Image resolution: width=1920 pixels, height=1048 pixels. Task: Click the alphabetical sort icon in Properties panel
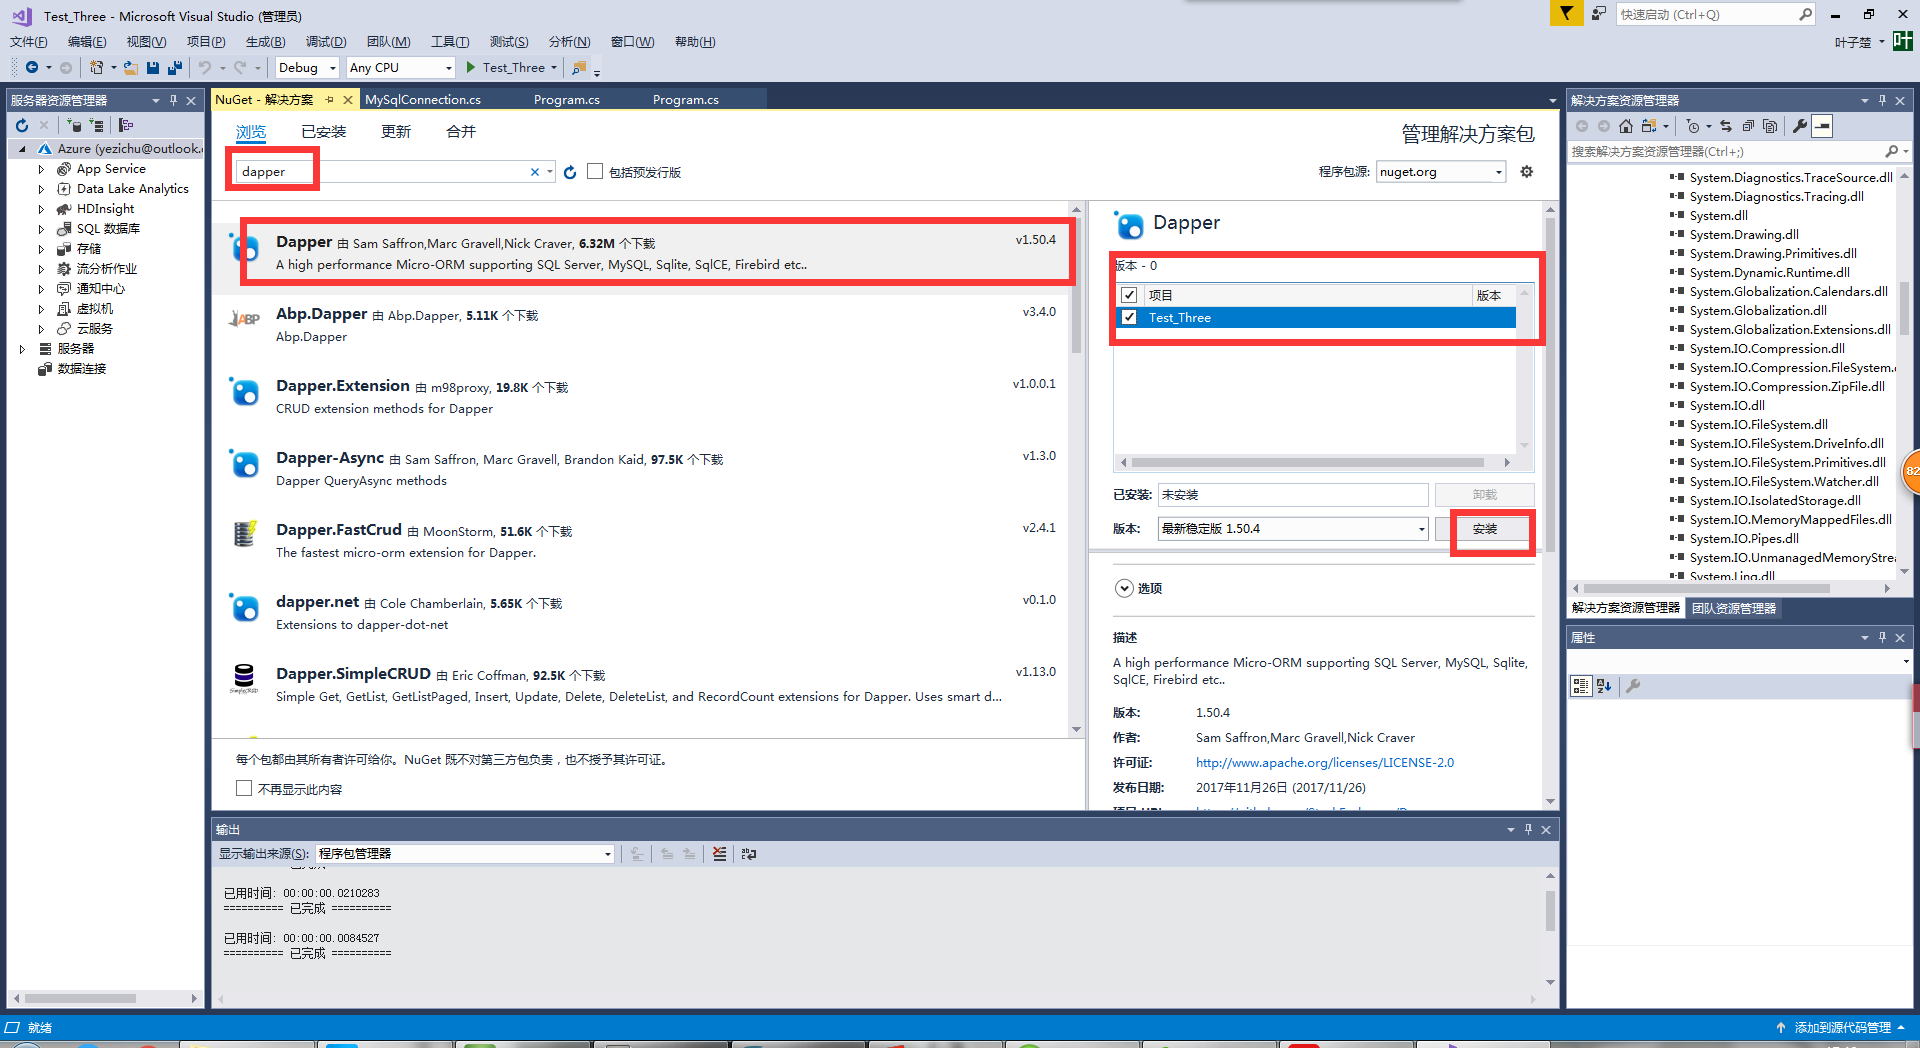[x=1604, y=686]
